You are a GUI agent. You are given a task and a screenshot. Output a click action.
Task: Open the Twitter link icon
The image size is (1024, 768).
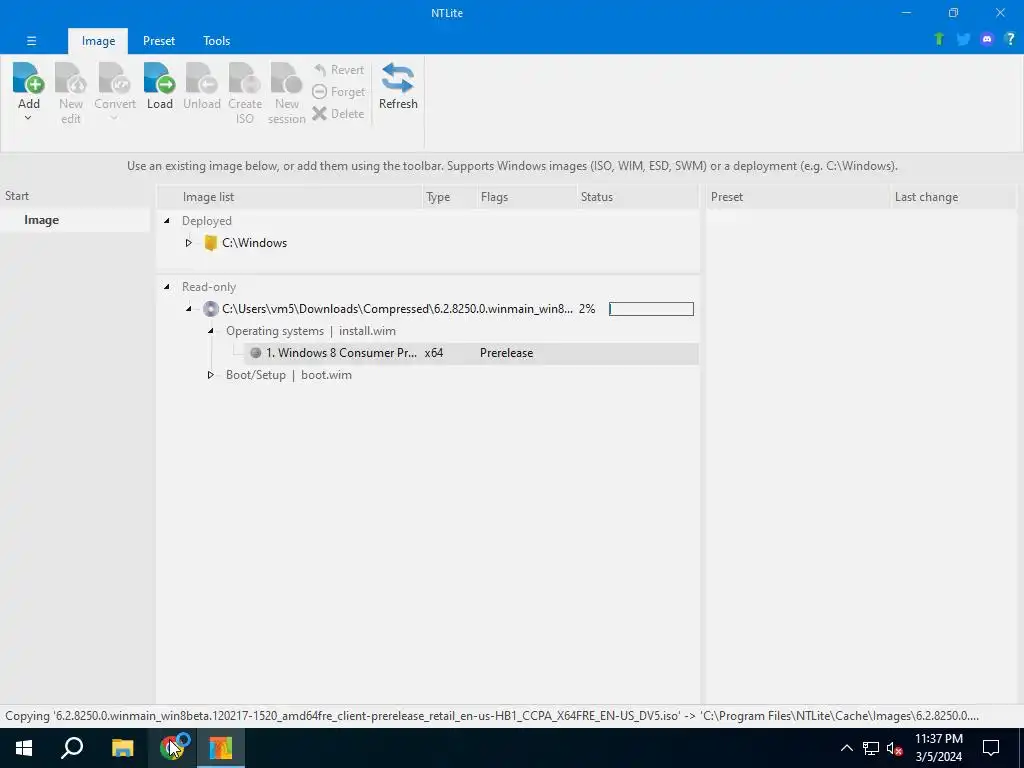[x=963, y=39]
